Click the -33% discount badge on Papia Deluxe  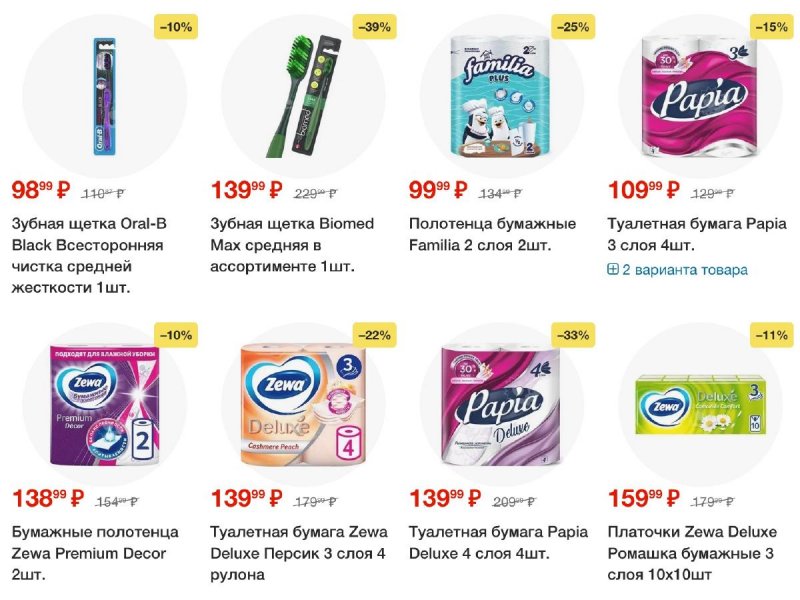(x=573, y=335)
